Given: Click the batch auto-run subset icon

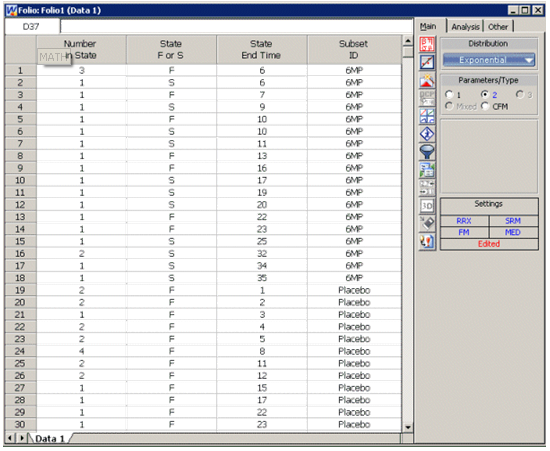Looking at the screenshot, I should [427, 170].
